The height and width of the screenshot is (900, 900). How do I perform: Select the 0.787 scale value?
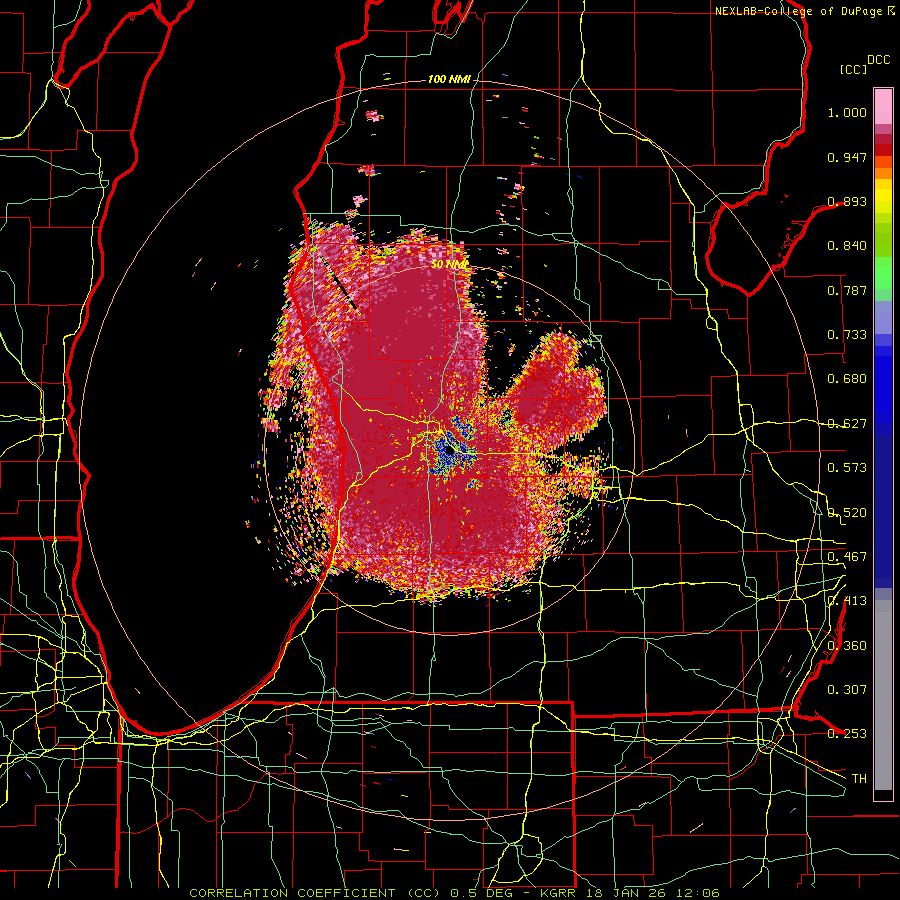click(847, 290)
